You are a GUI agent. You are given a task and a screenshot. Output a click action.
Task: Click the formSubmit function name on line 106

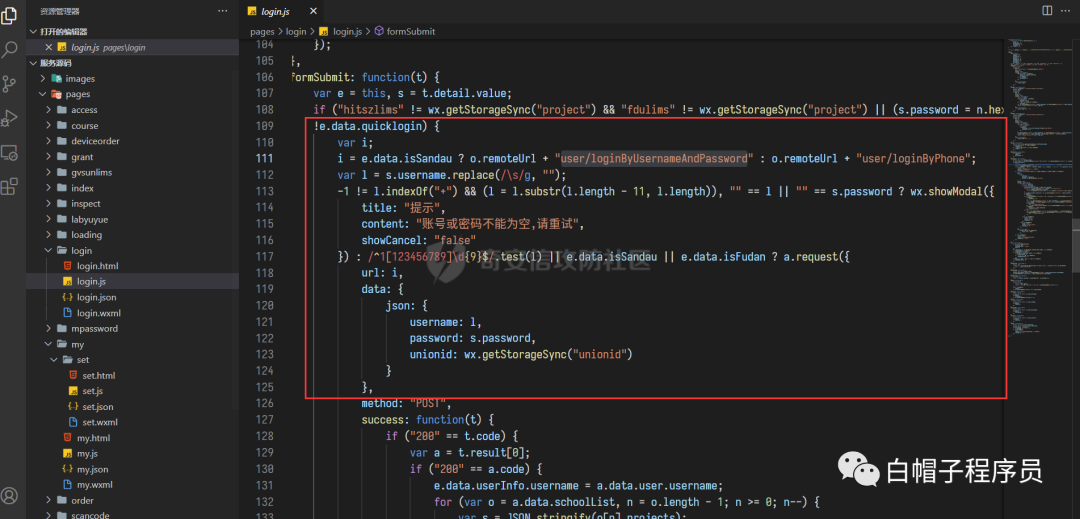[x=324, y=77]
